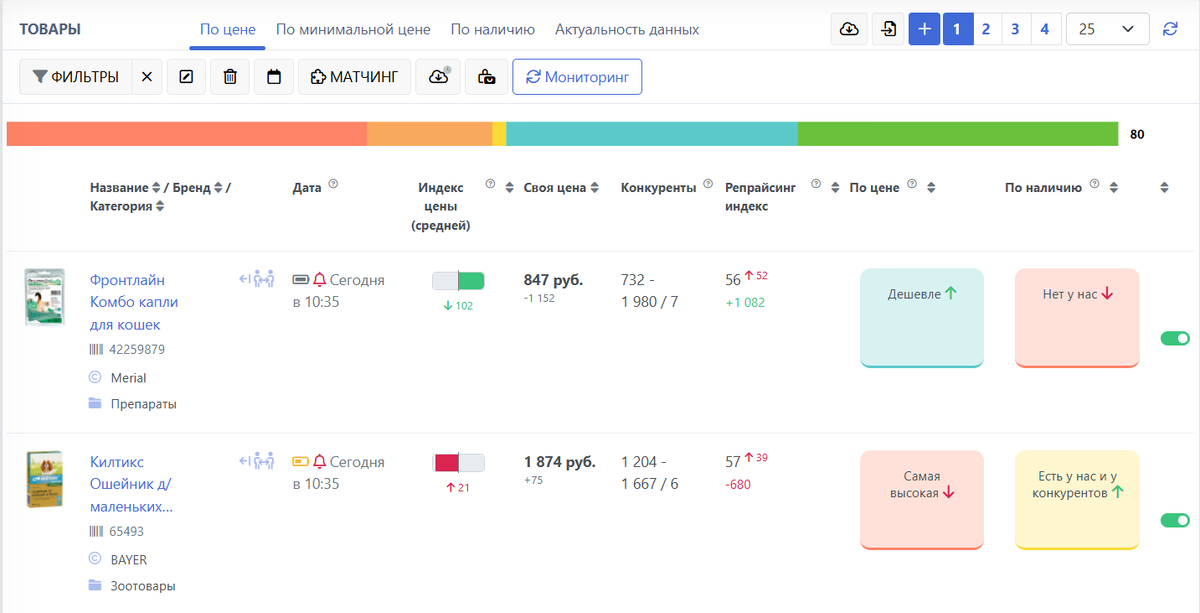Toggle off monitoring for Фронтлайн Комбо product

[x=1175, y=339]
